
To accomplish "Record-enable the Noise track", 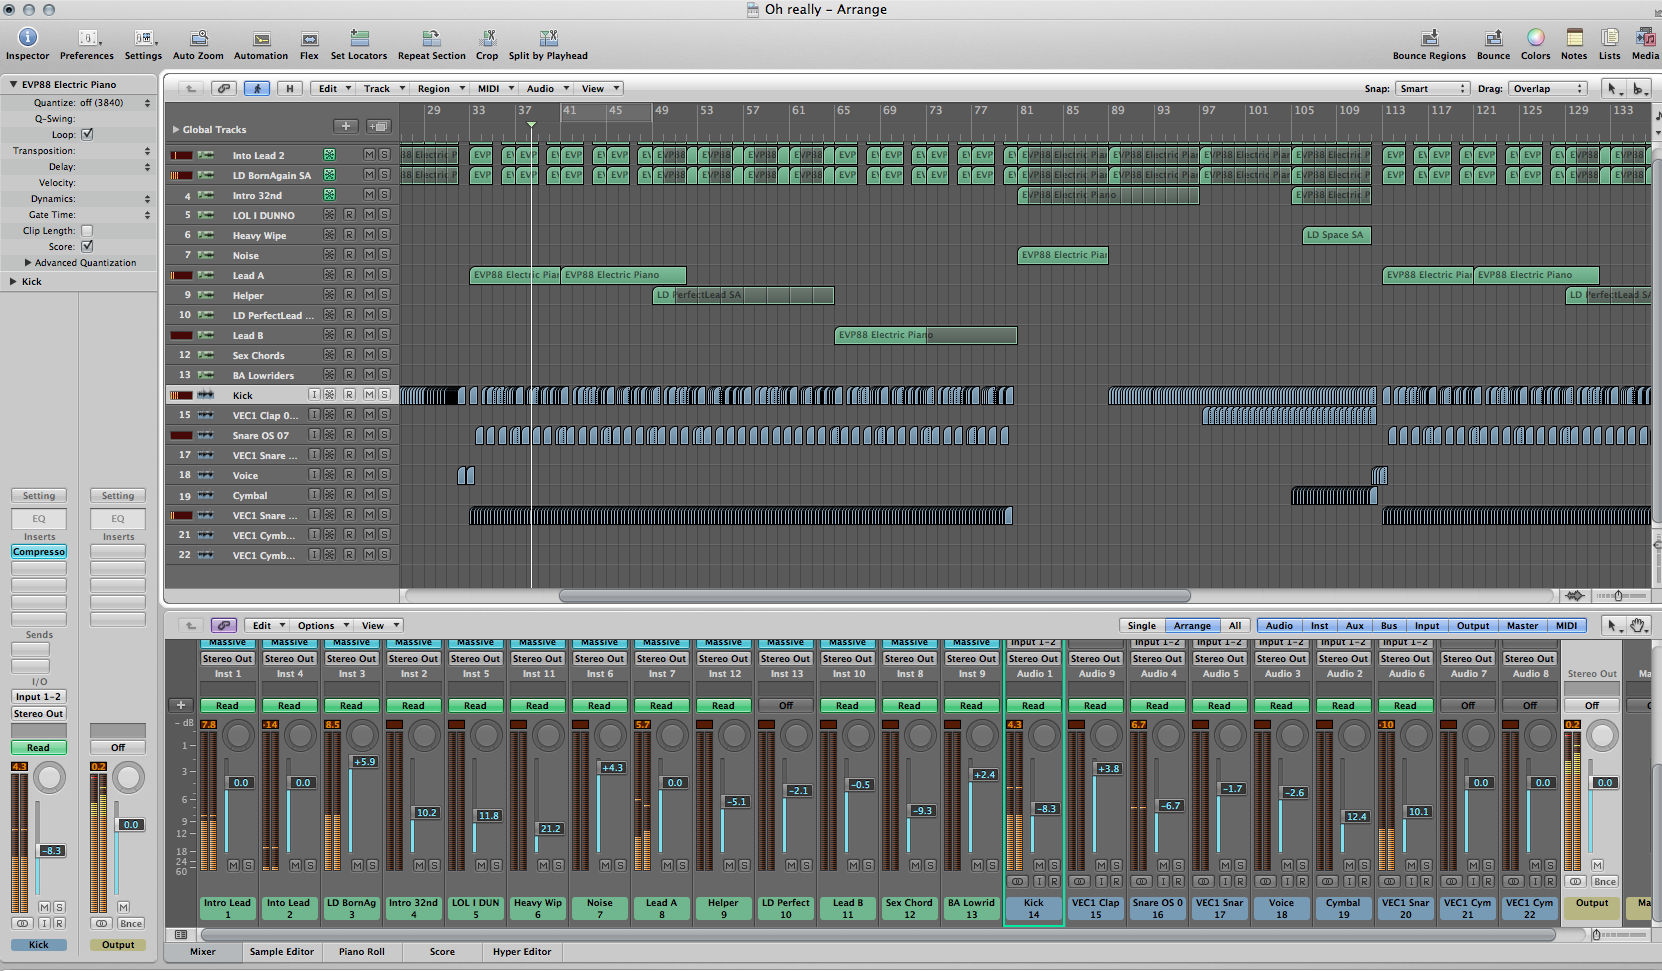I will [x=349, y=255].
